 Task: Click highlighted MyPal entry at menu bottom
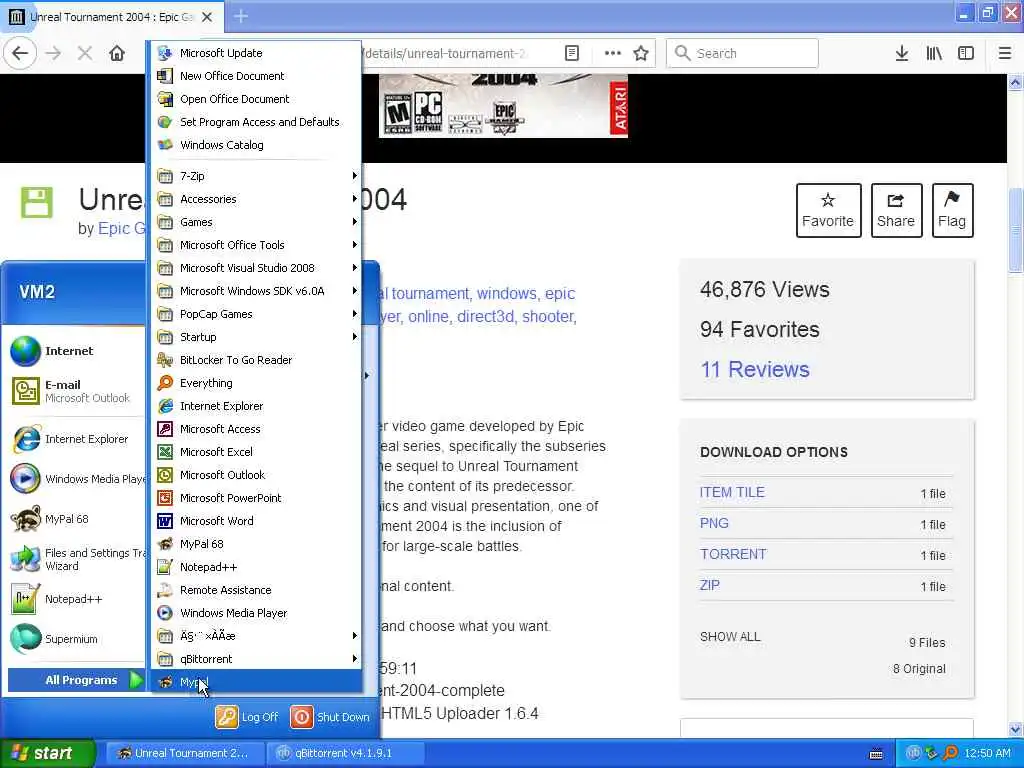(x=256, y=681)
